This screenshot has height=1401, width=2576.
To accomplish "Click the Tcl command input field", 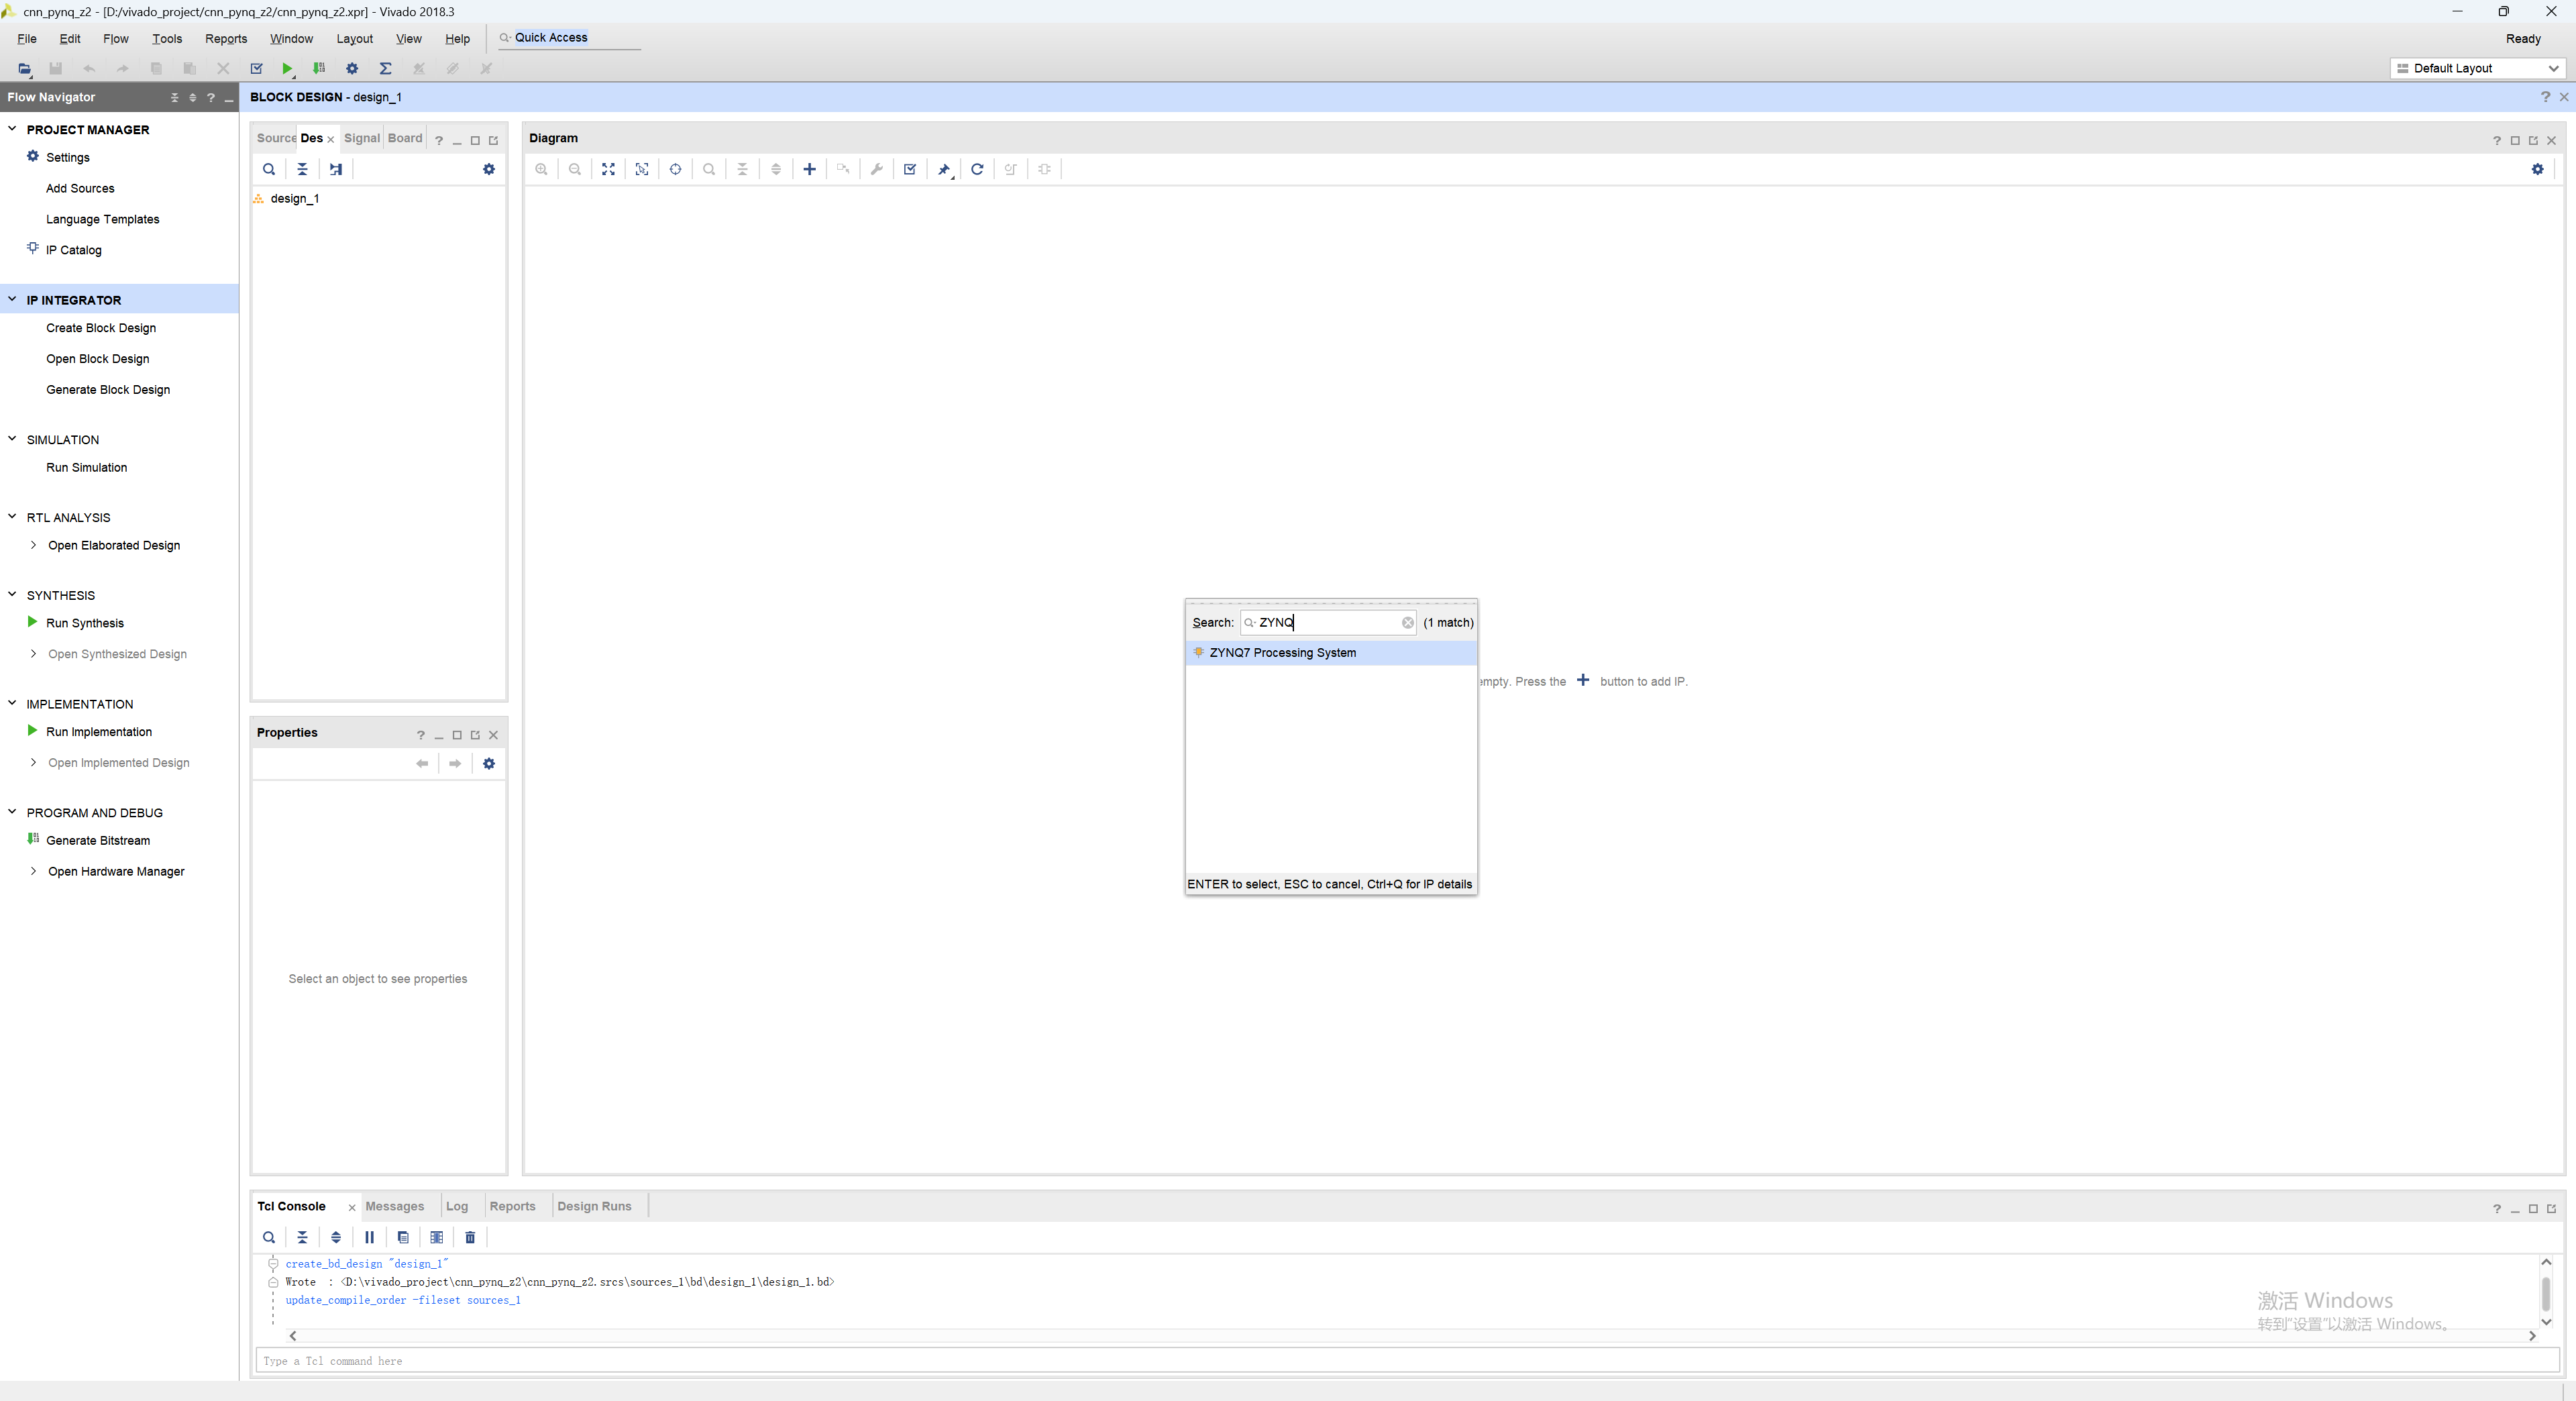I will point(1400,1360).
